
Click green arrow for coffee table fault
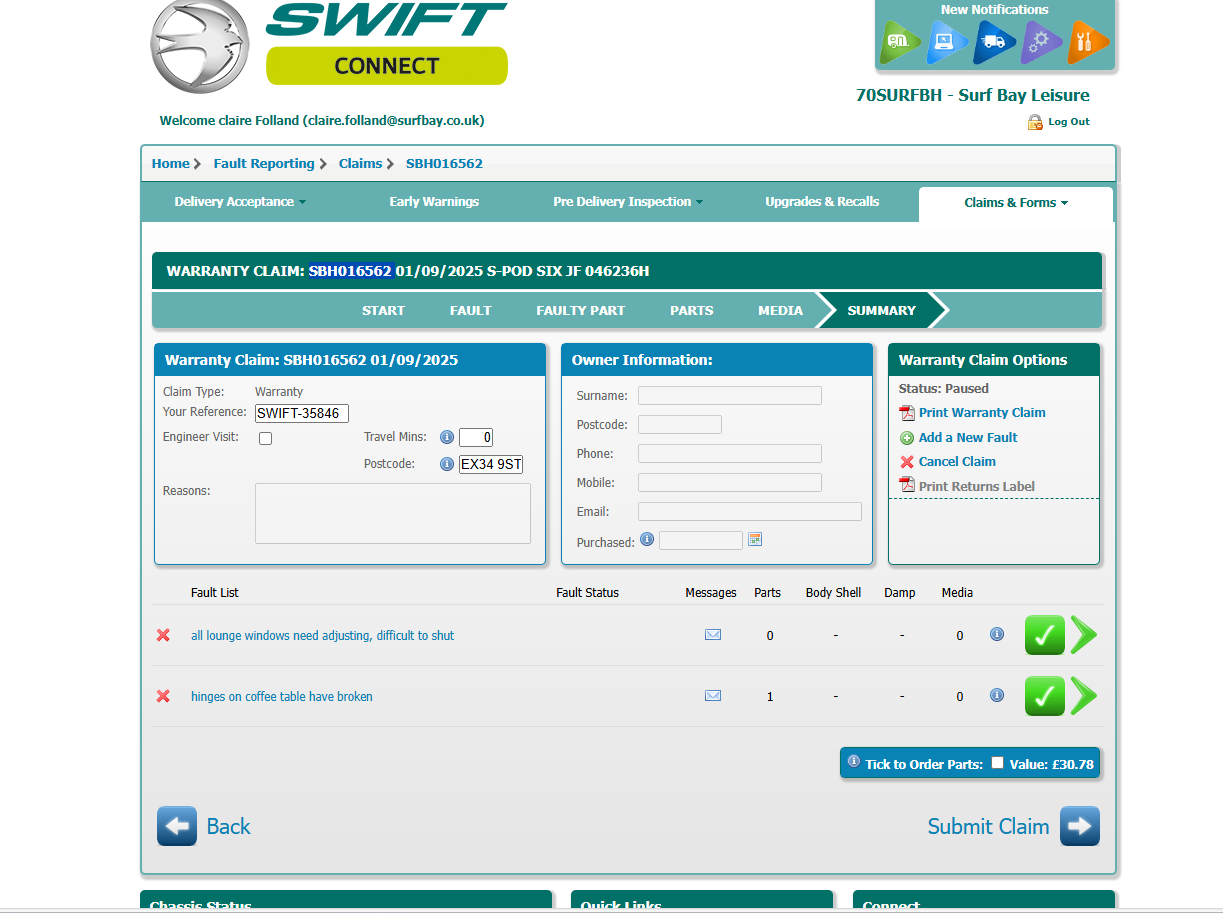[1083, 696]
